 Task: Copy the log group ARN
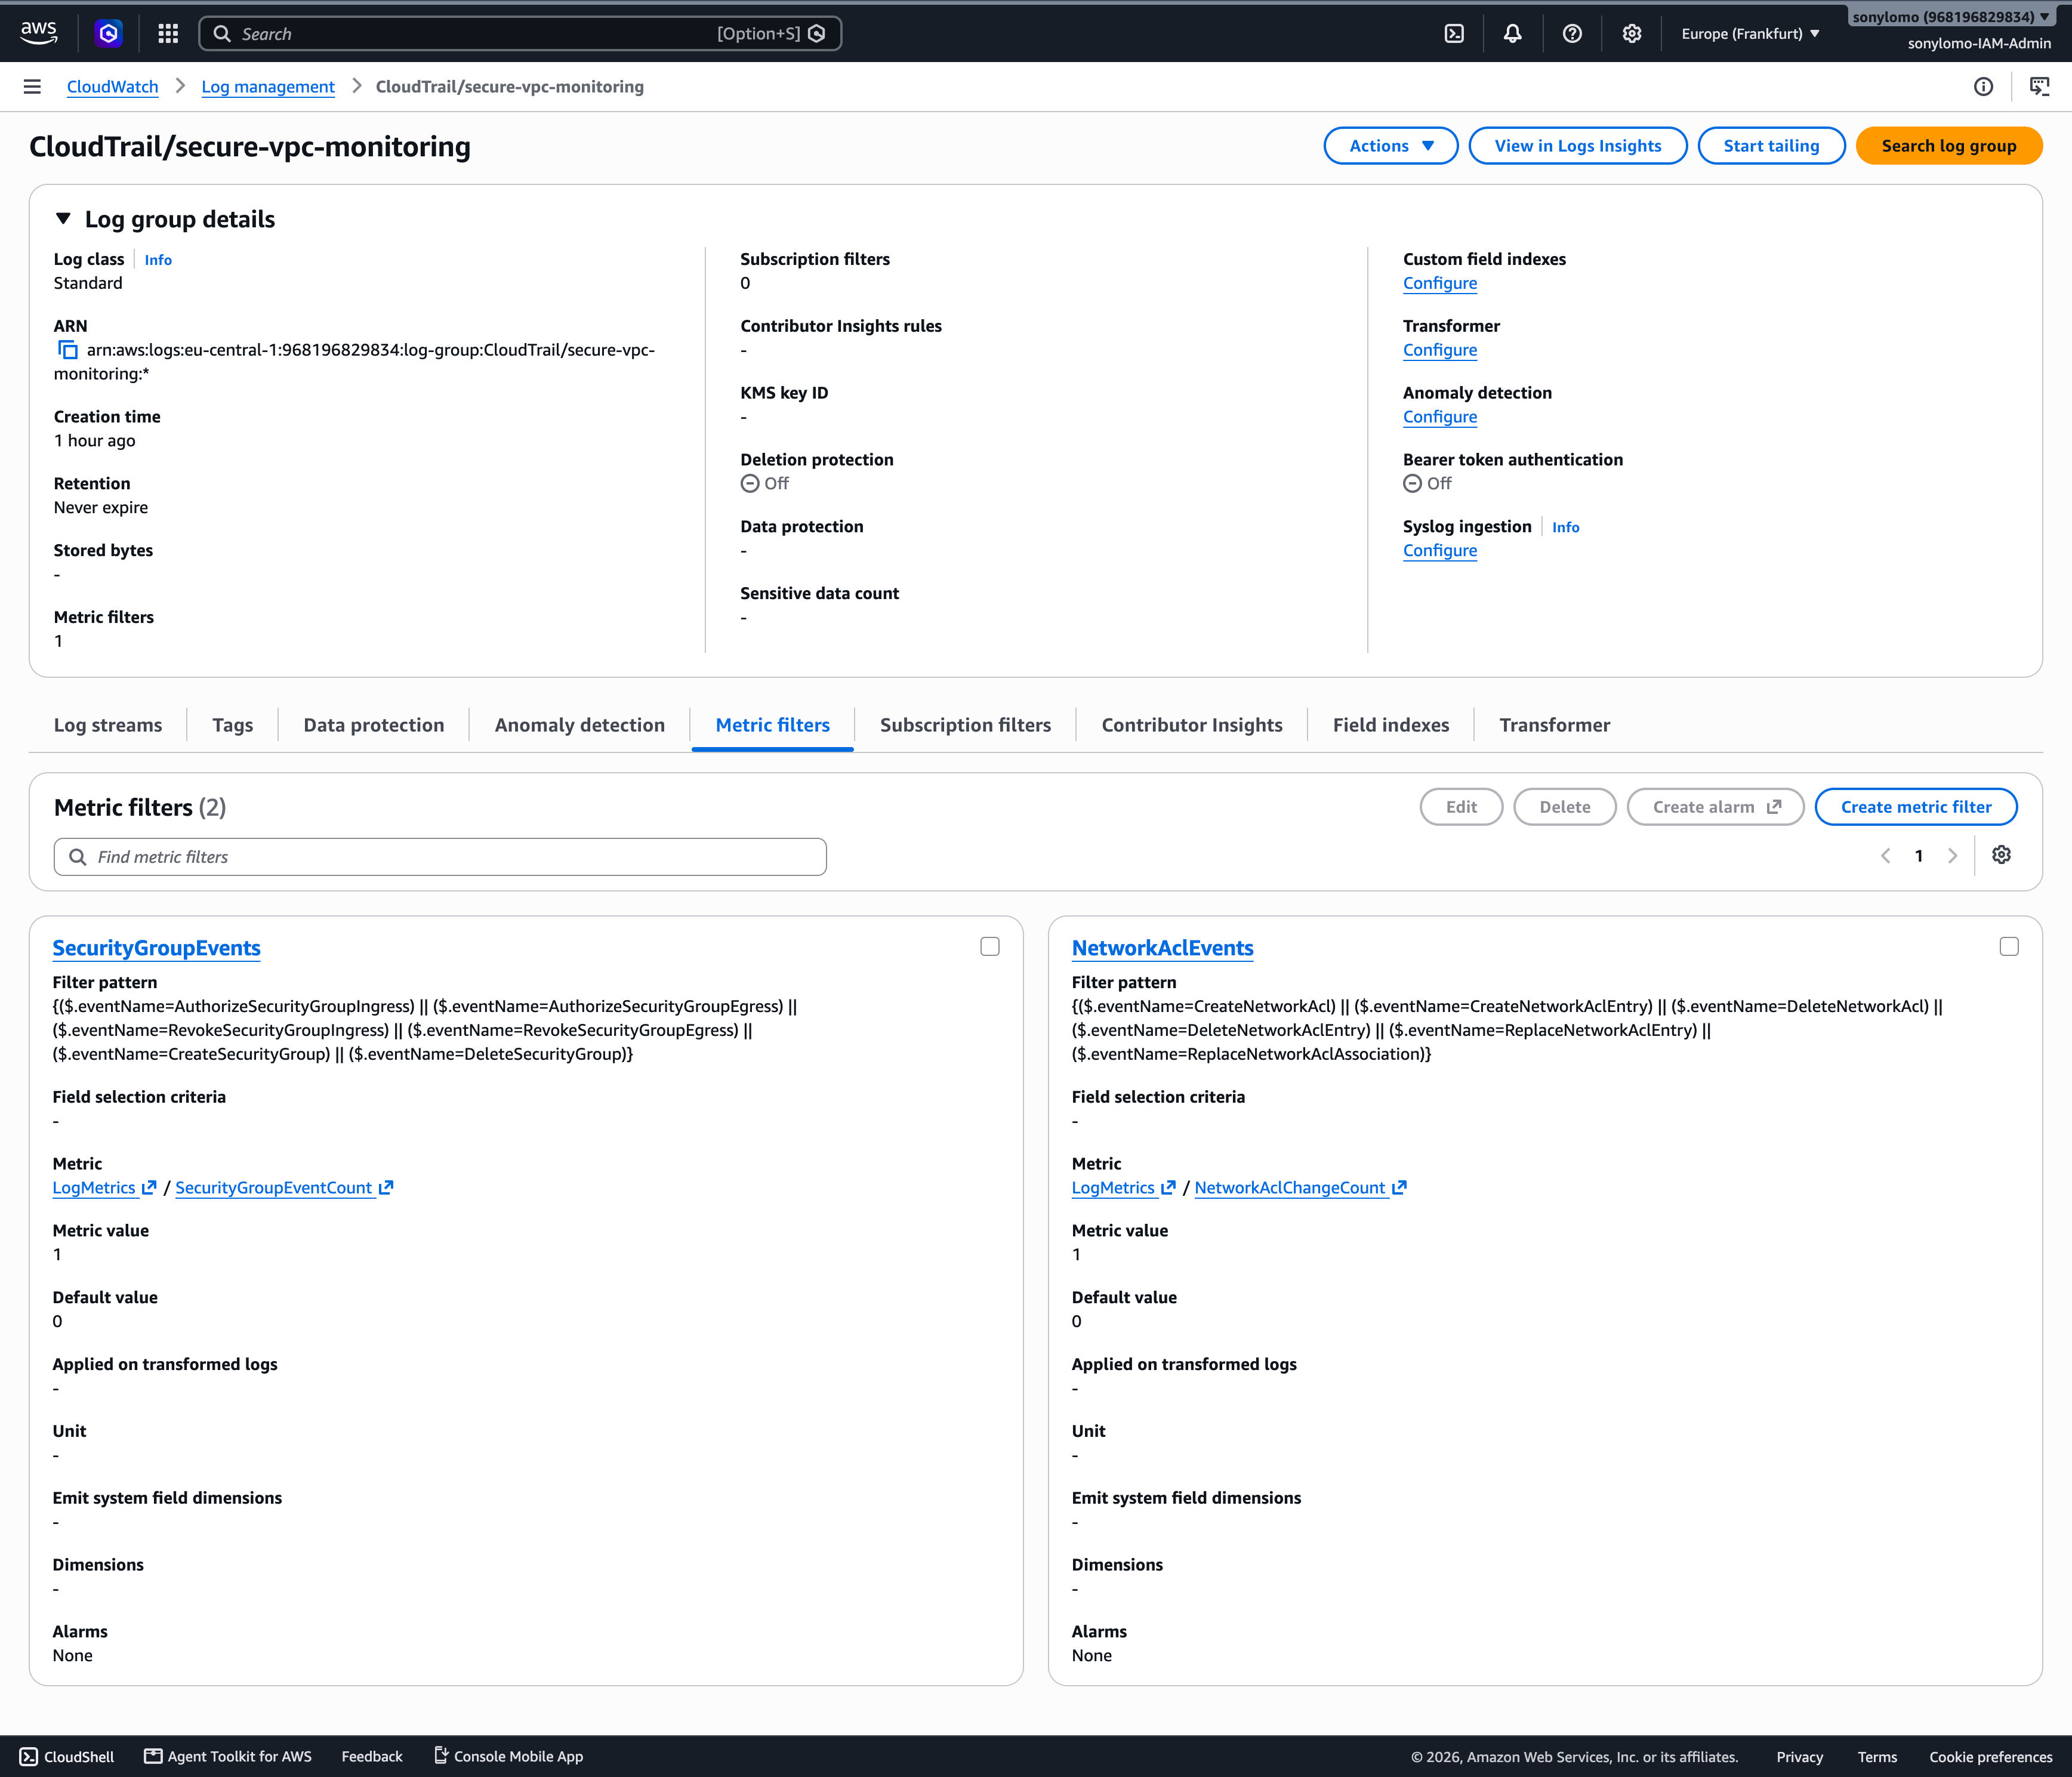[x=67, y=350]
